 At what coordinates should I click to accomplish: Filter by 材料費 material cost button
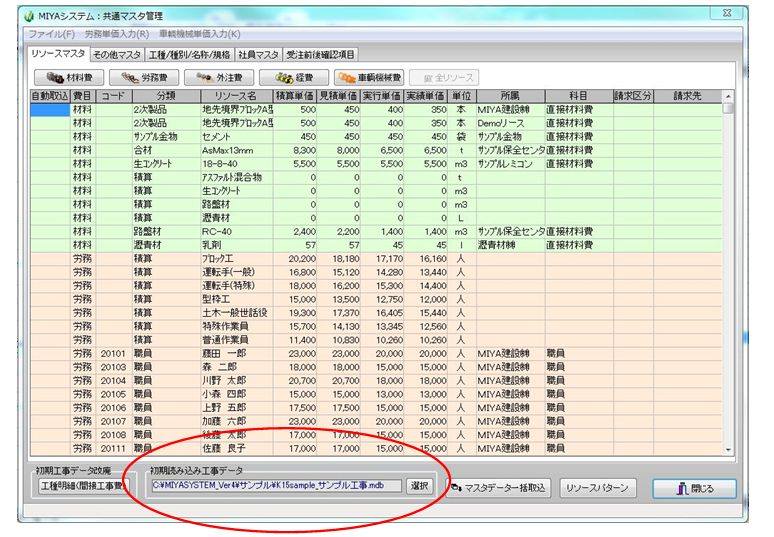(x=69, y=77)
